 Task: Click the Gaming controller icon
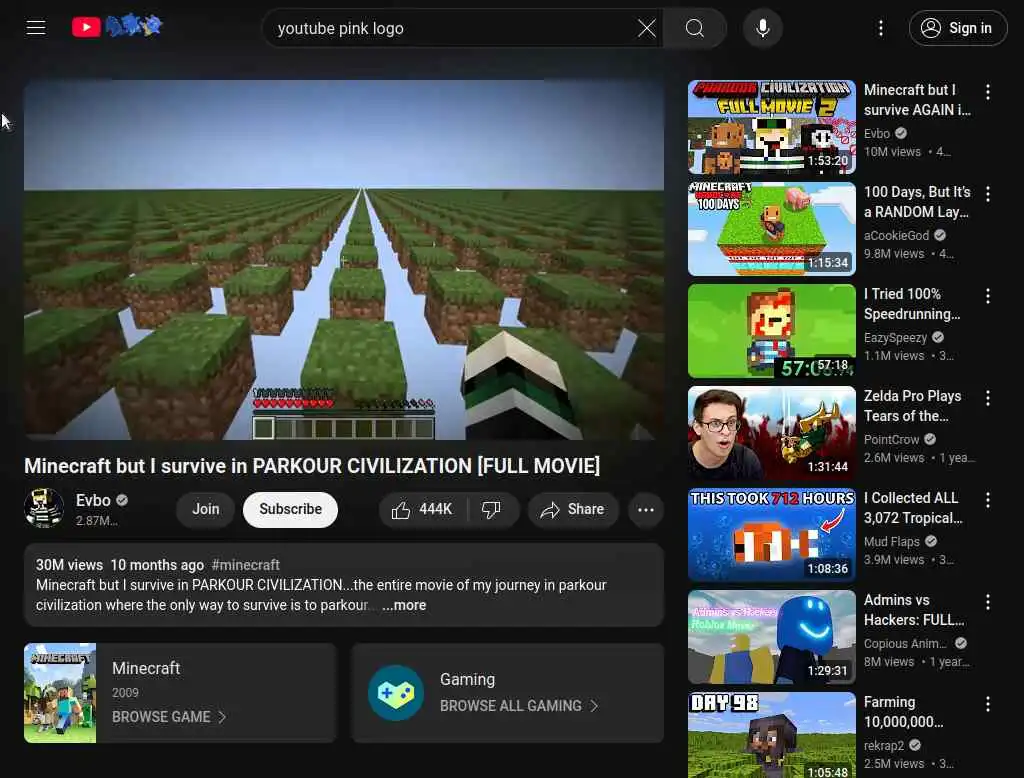396,693
